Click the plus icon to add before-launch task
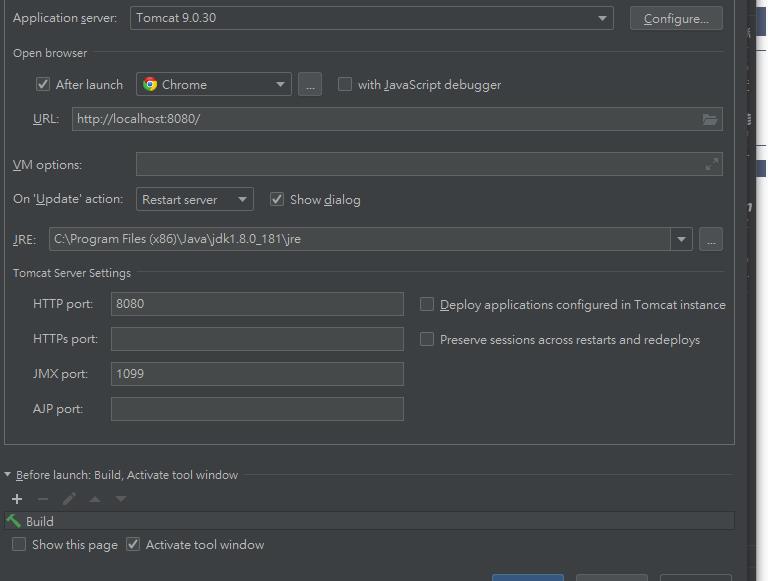The width and height of the screenshot is (768, 581). point(17,499)
